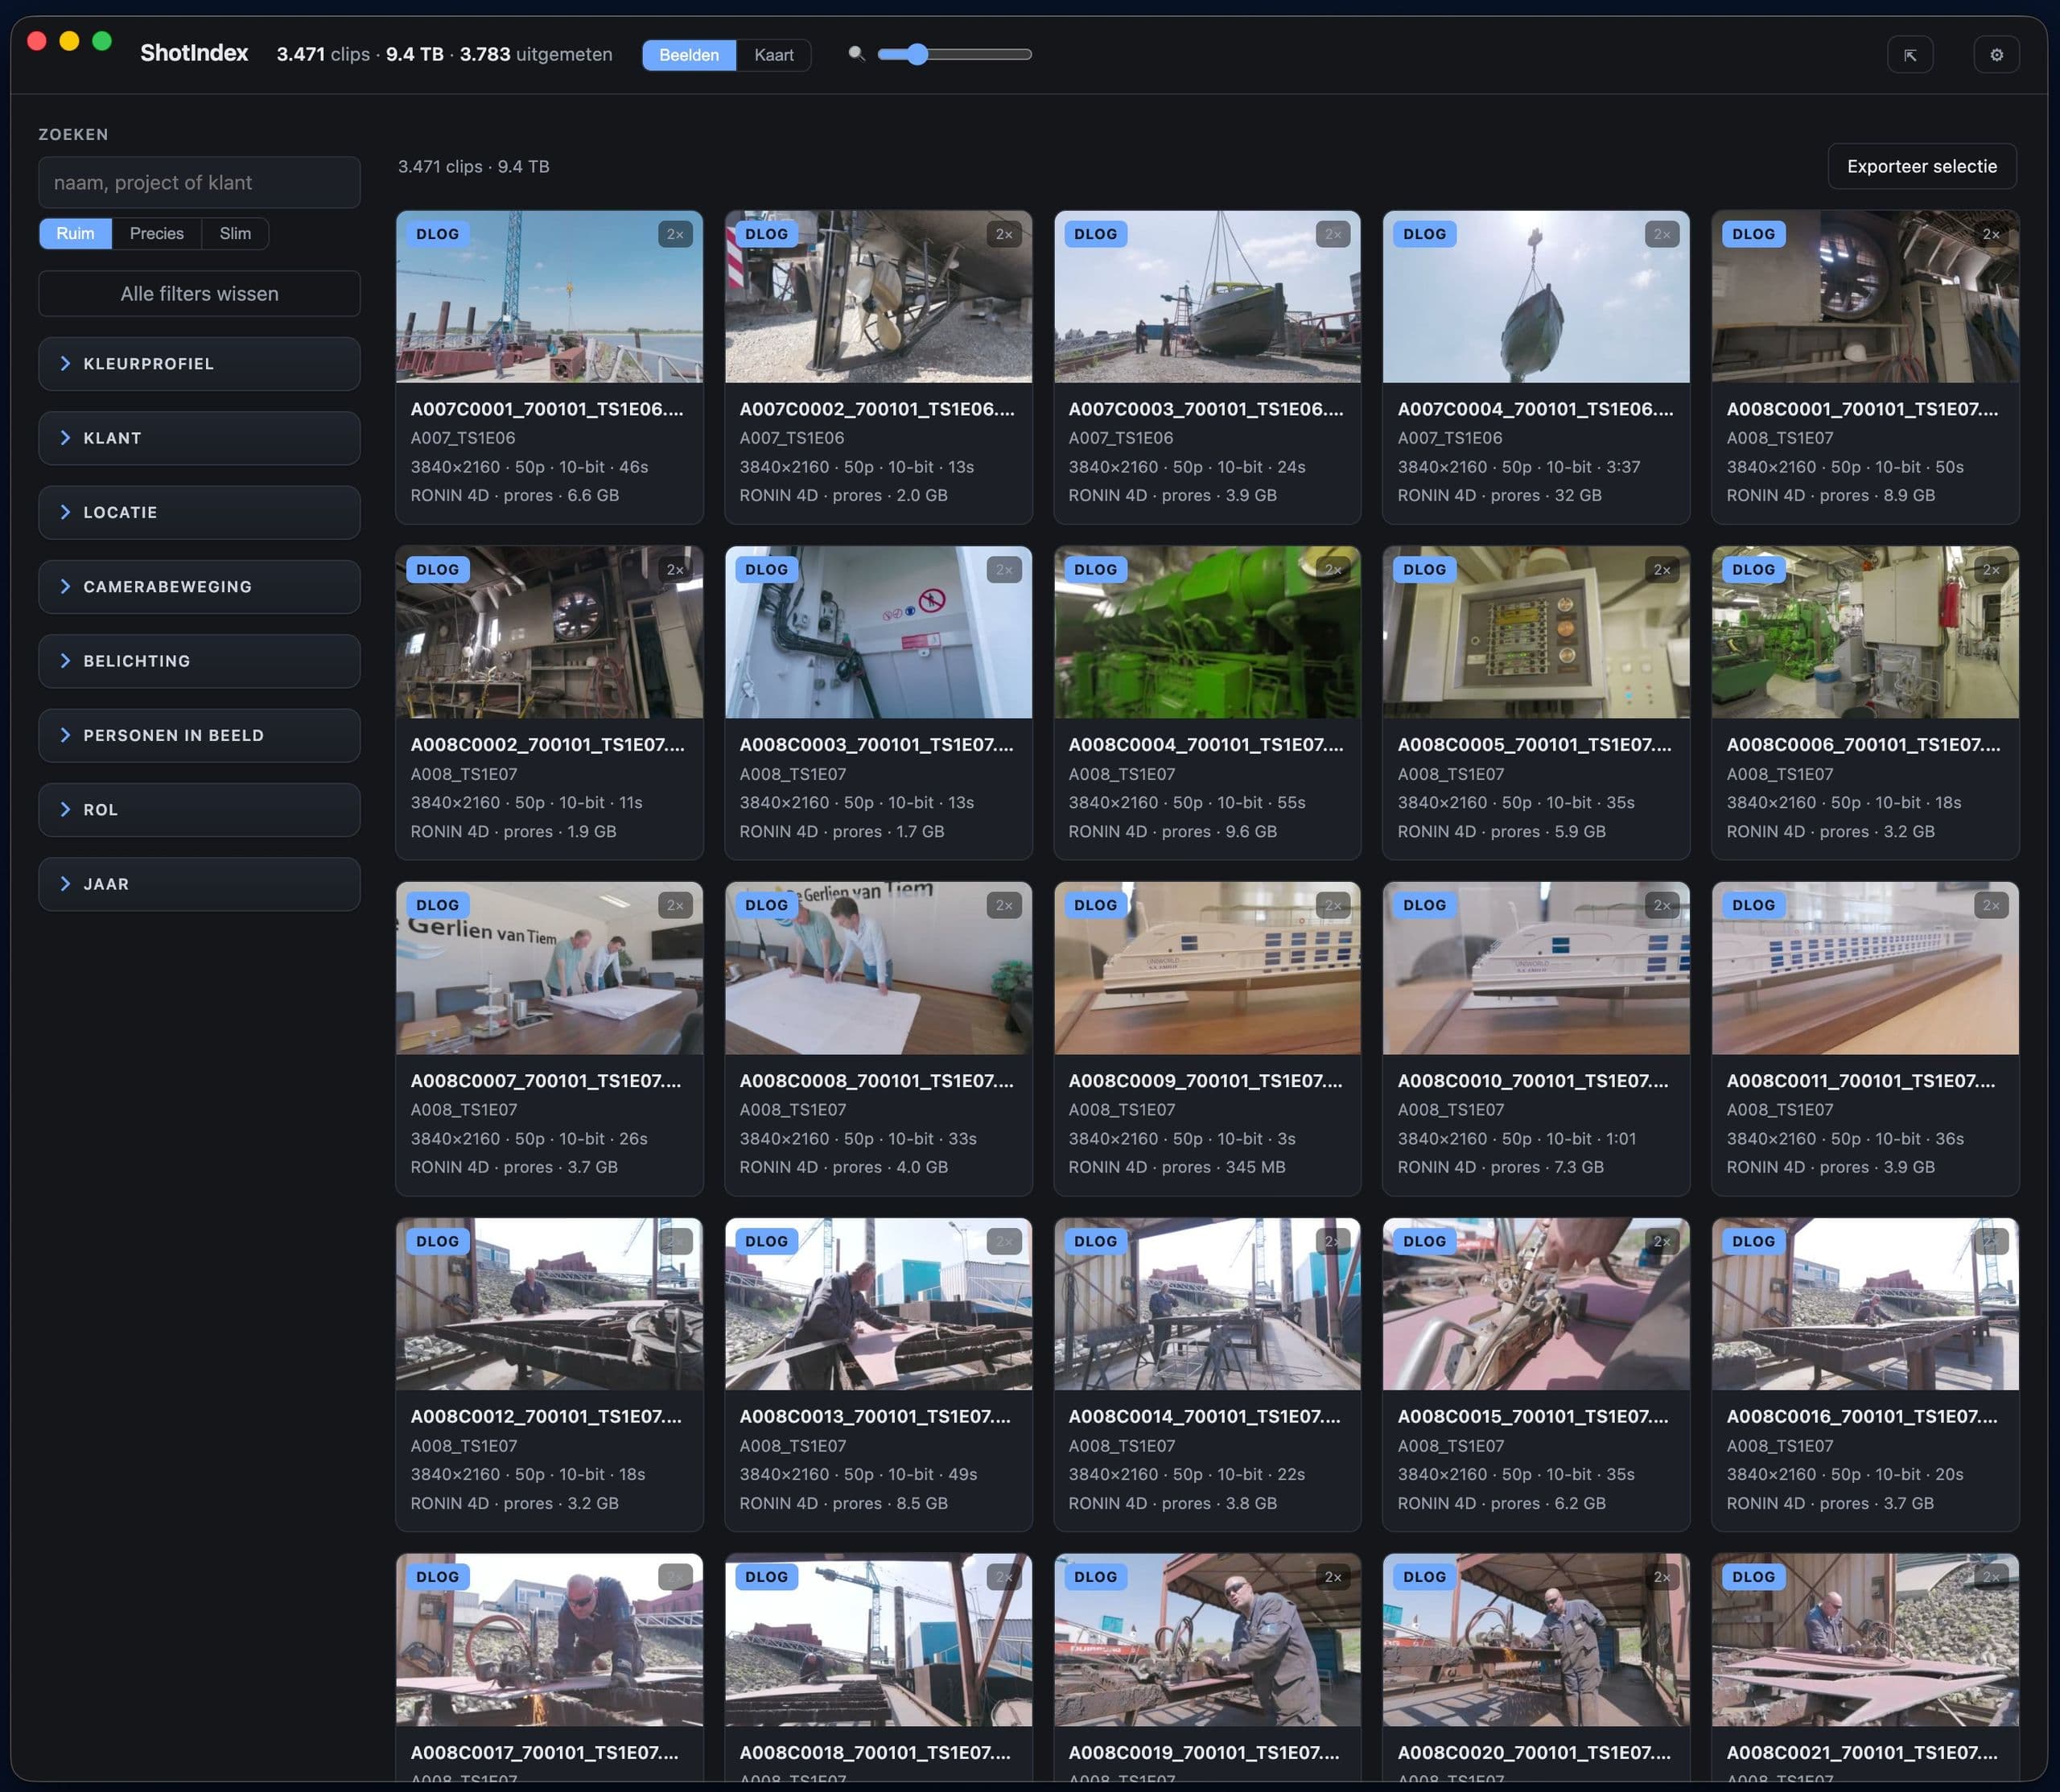Click the DLOG badge on A007C0004 clip
This screenshot has height=1792, width=2060.
[x=1424, y=234]
